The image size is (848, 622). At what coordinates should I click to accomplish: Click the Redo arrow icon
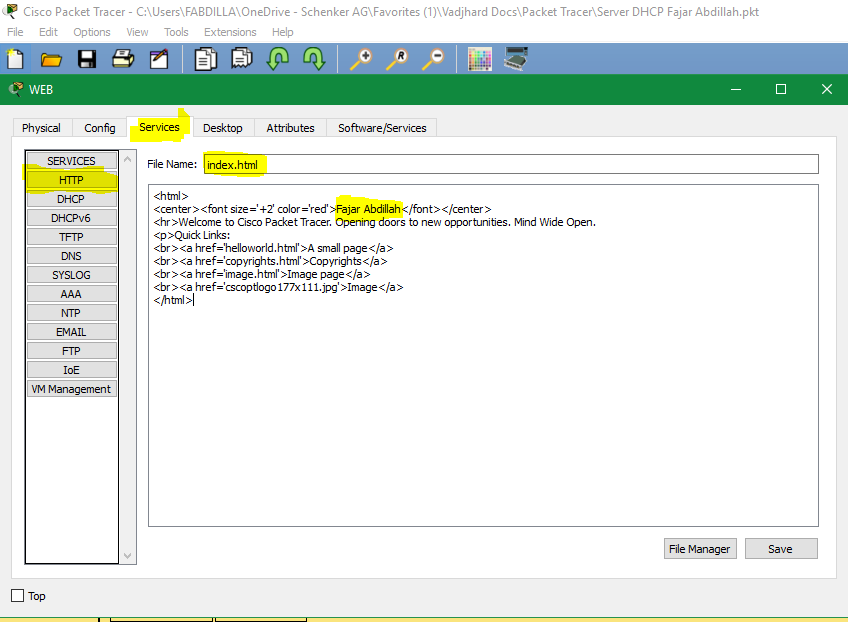[x=314, y=59]
